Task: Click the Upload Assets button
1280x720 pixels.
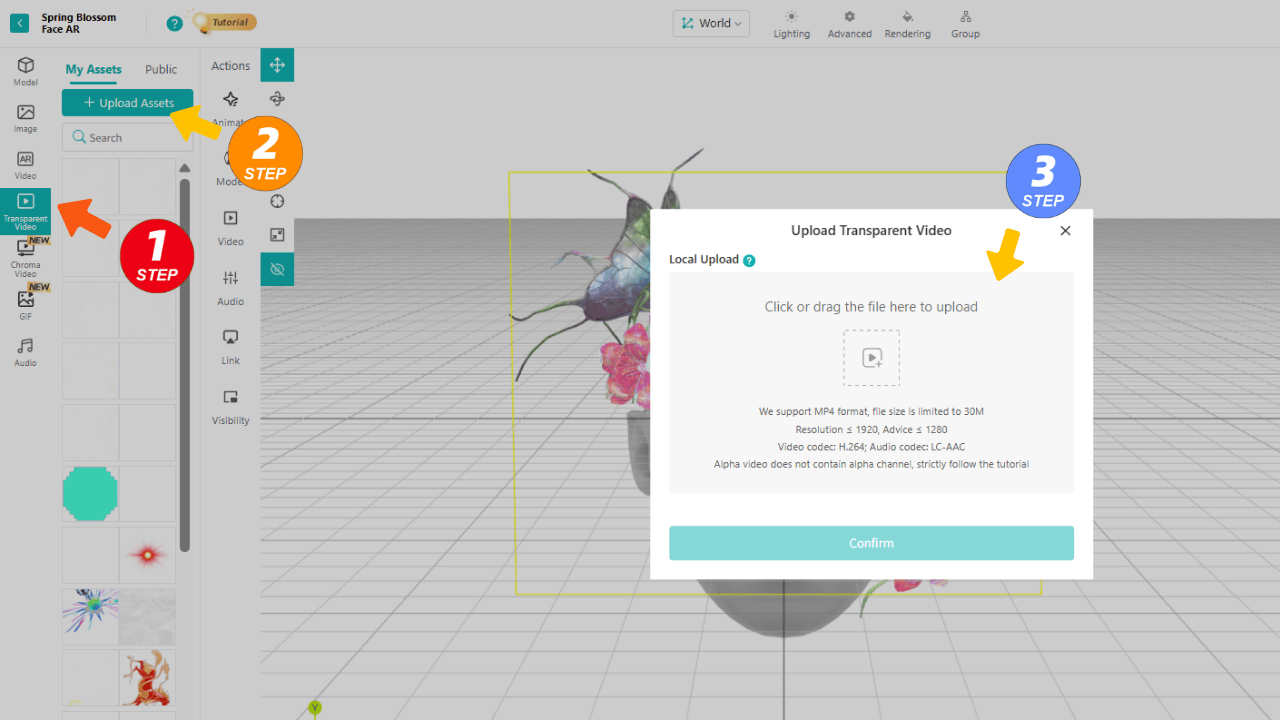Action: 127,102
